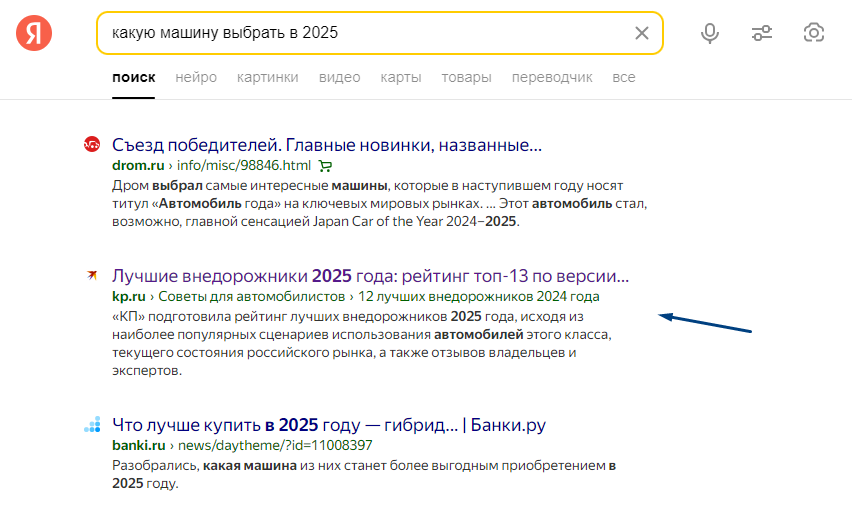Switch to the карты tab
852x517 pixels.
point(401,78)
